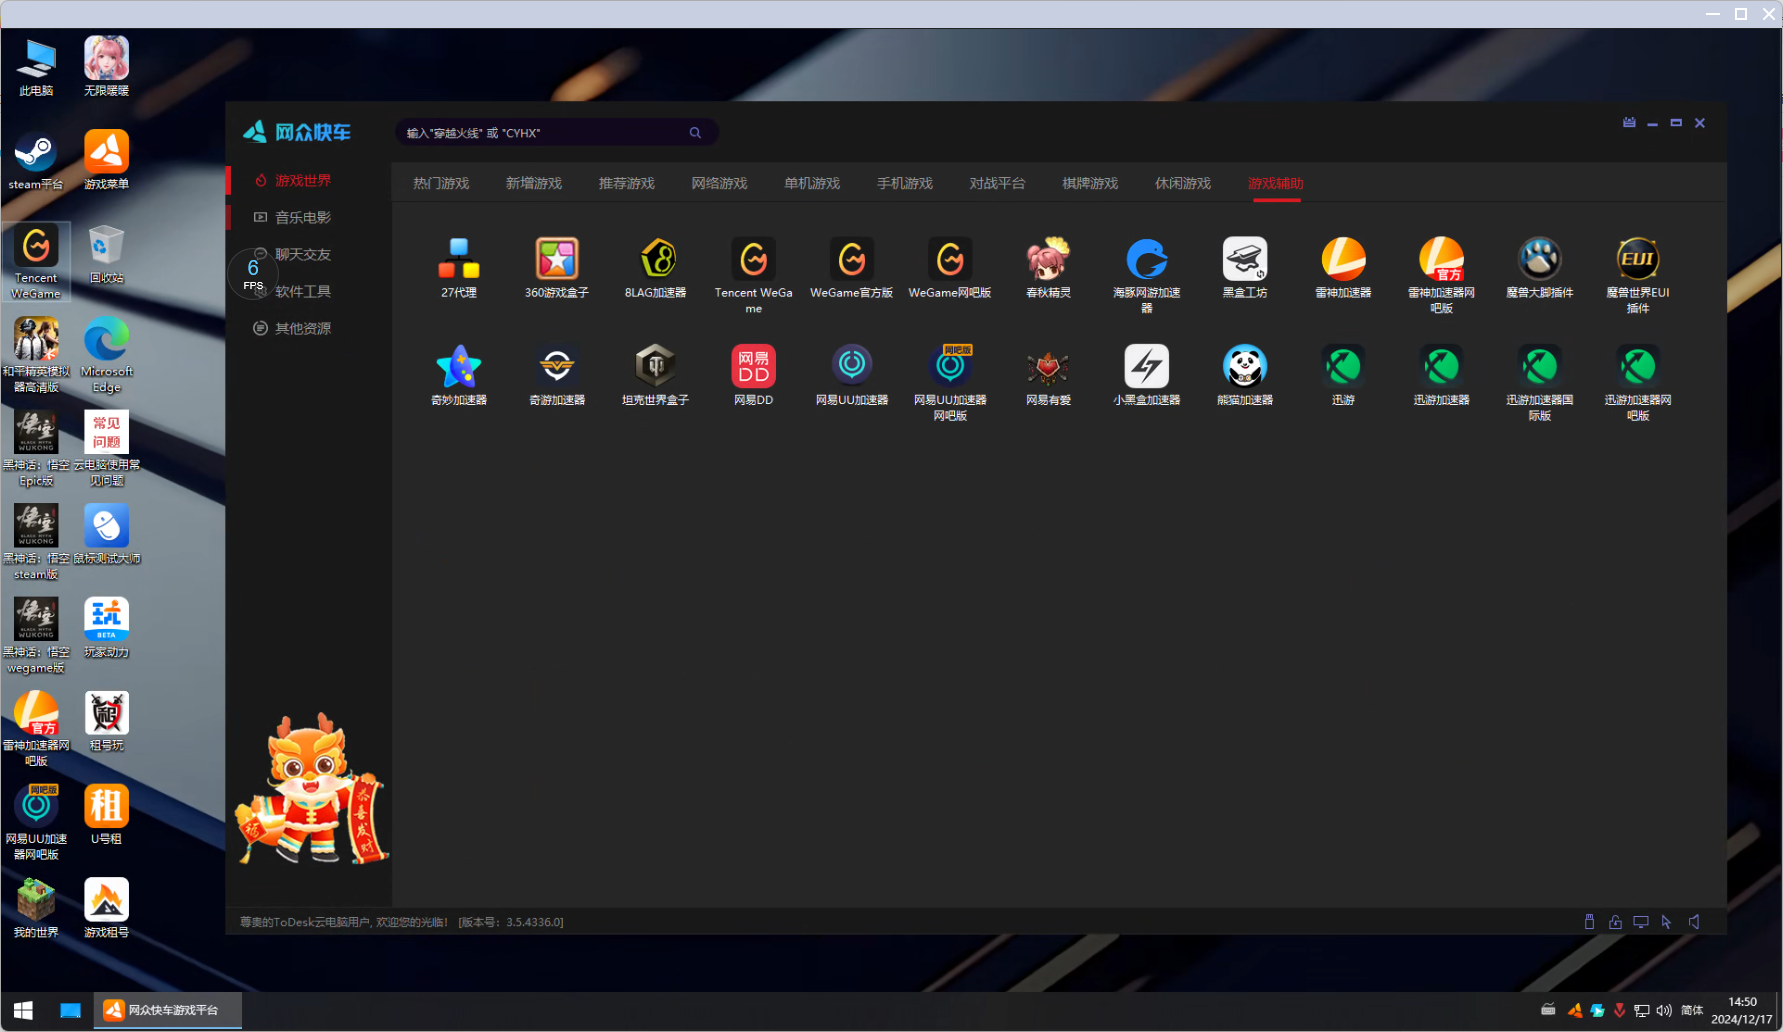
Task: Switch to the 新增游戏 tab
Action: pyautogui.click(x=534, y=183)
